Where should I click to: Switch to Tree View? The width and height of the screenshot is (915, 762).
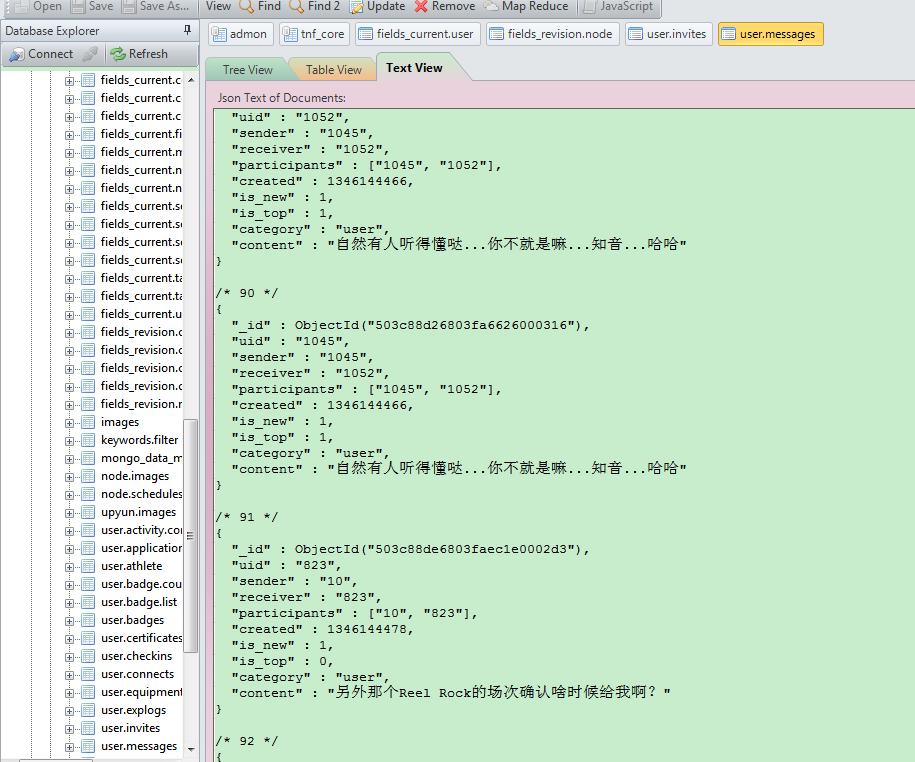click(x=247, y=69)
